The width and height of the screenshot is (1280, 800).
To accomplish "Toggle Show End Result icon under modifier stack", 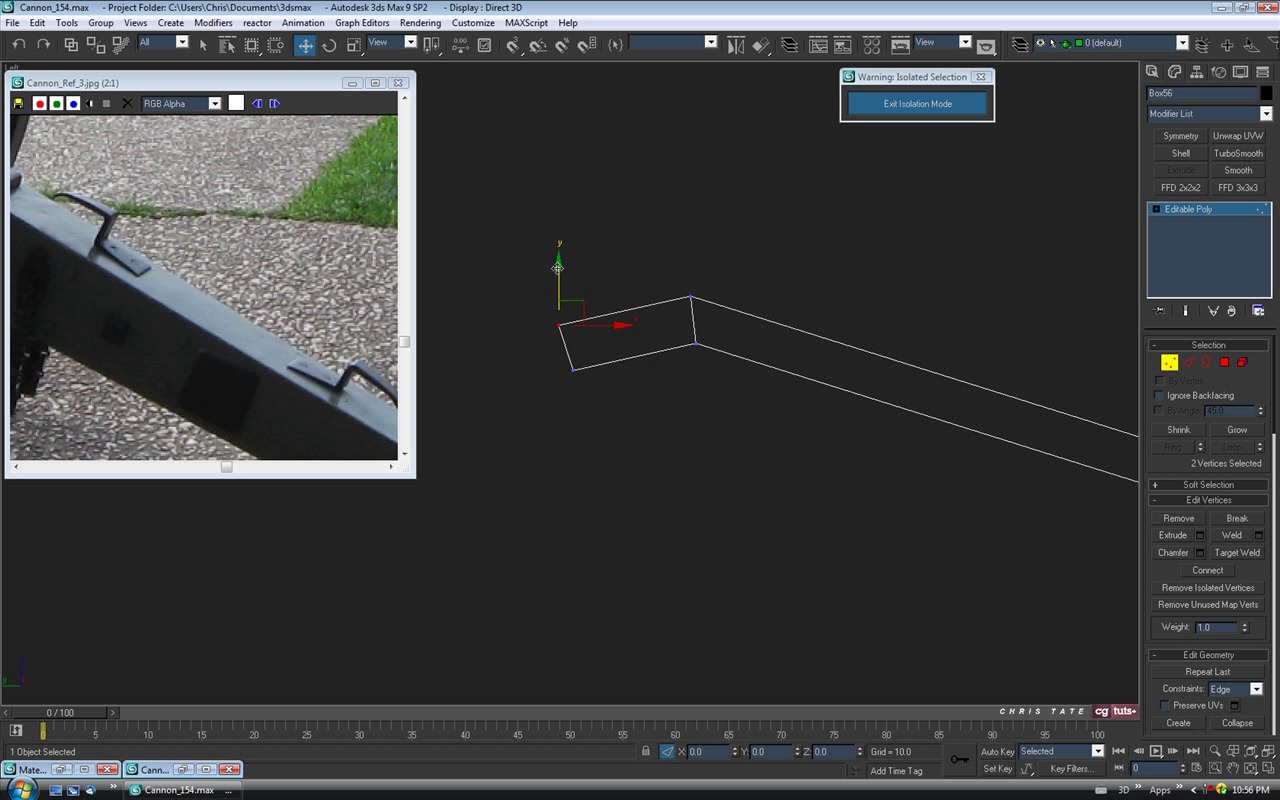I will click(1186, 311).
